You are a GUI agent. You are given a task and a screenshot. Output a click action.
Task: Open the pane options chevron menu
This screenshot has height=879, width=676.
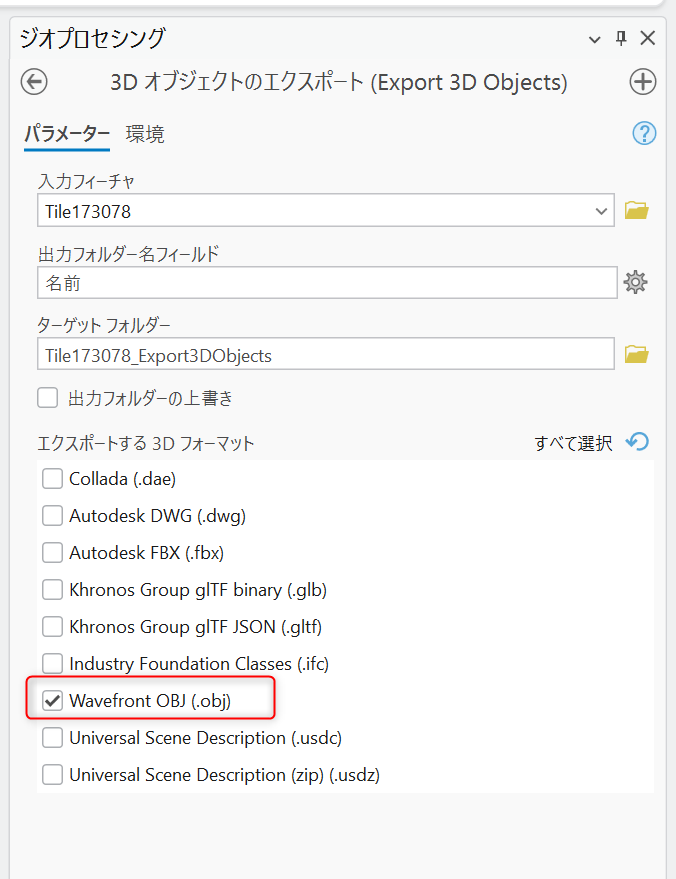click(596, 39)
